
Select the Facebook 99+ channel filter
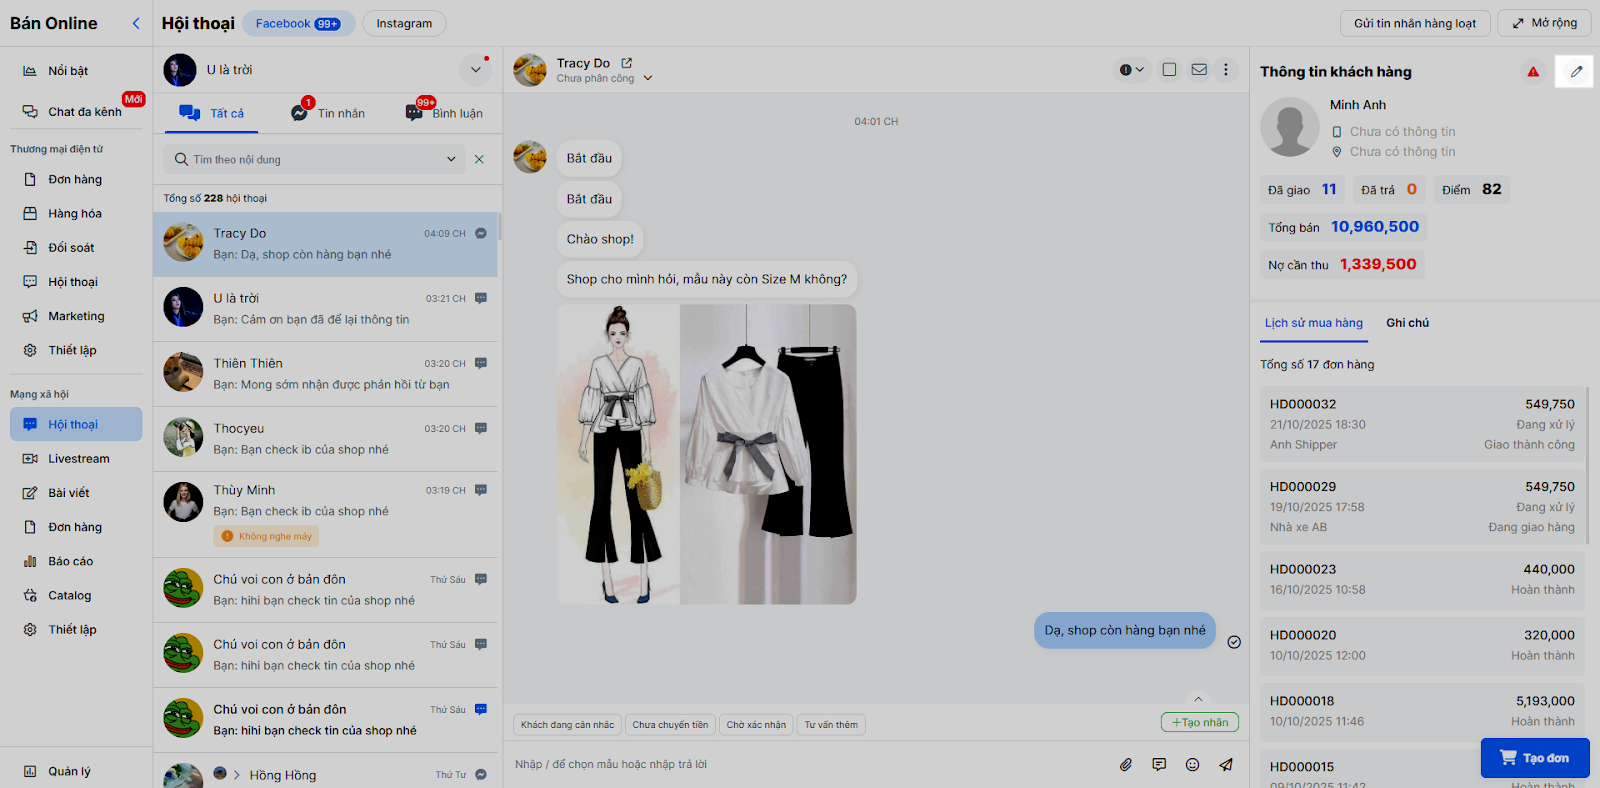[x=298, y=23]
